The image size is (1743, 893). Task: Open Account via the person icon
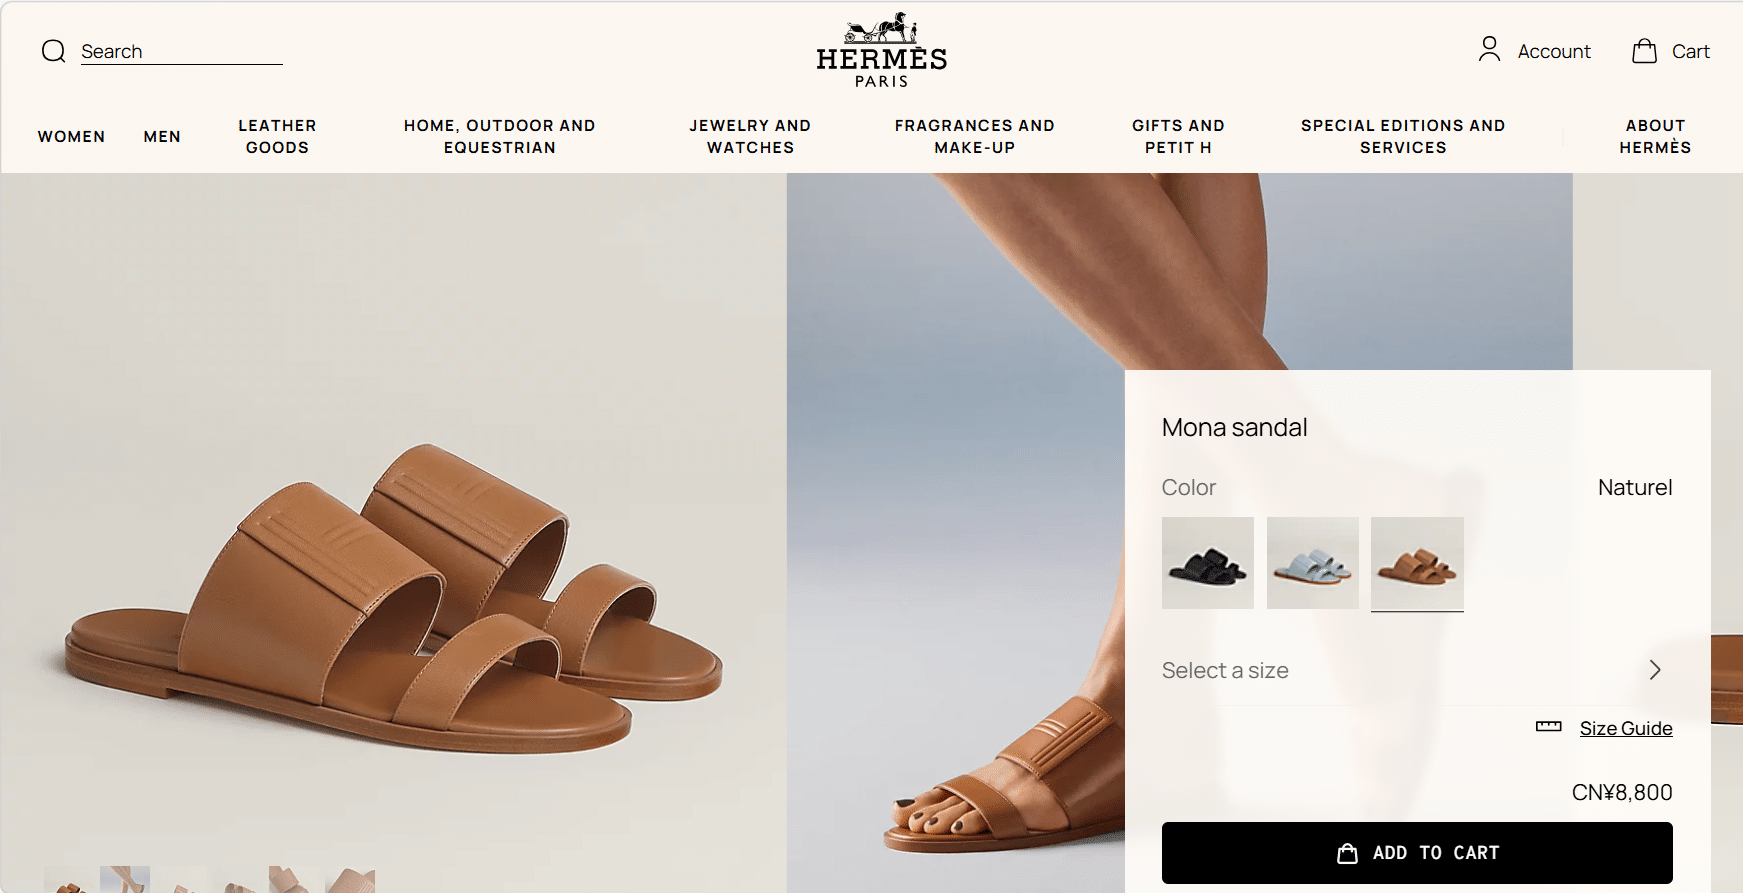point(1489,50)
